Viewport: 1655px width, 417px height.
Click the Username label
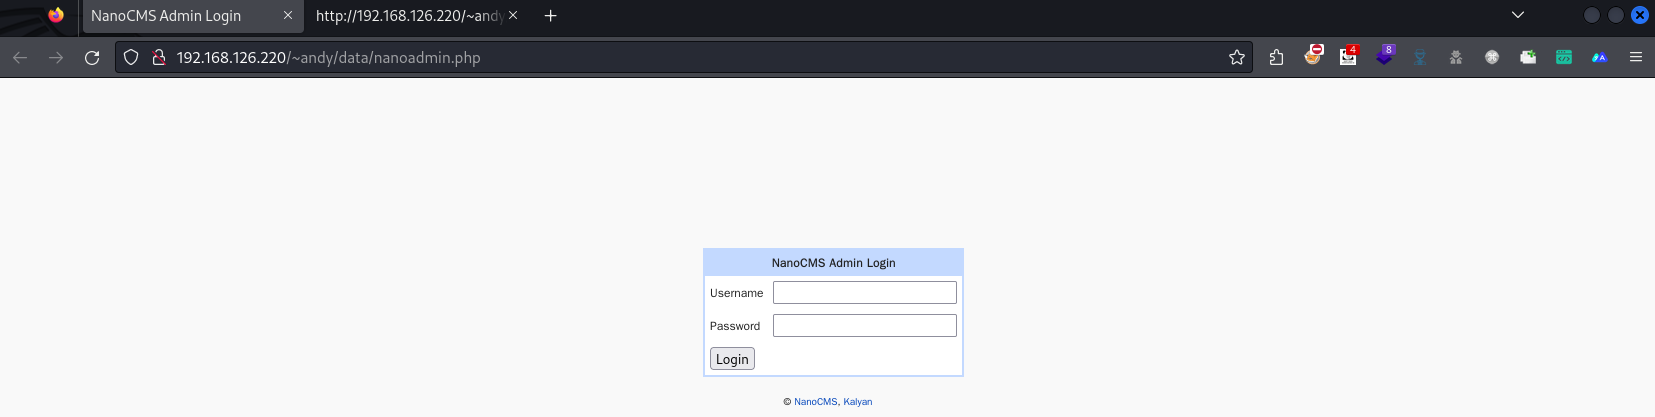click(x=736, y=293)
